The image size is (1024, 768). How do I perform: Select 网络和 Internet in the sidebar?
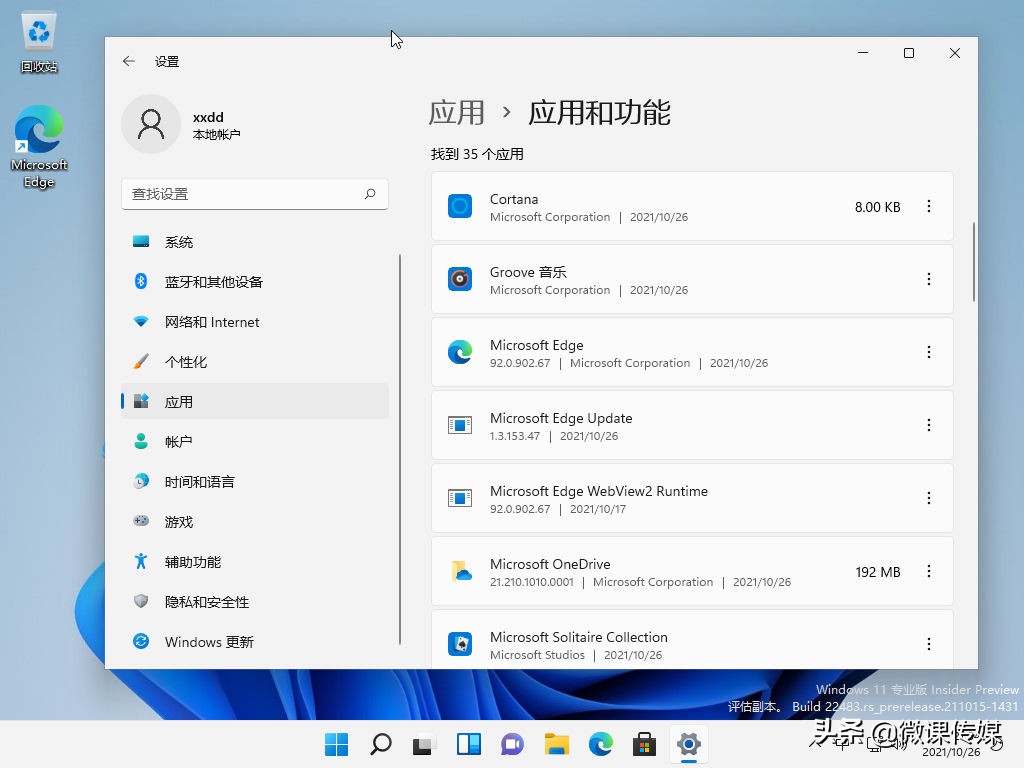coord(210,321)
